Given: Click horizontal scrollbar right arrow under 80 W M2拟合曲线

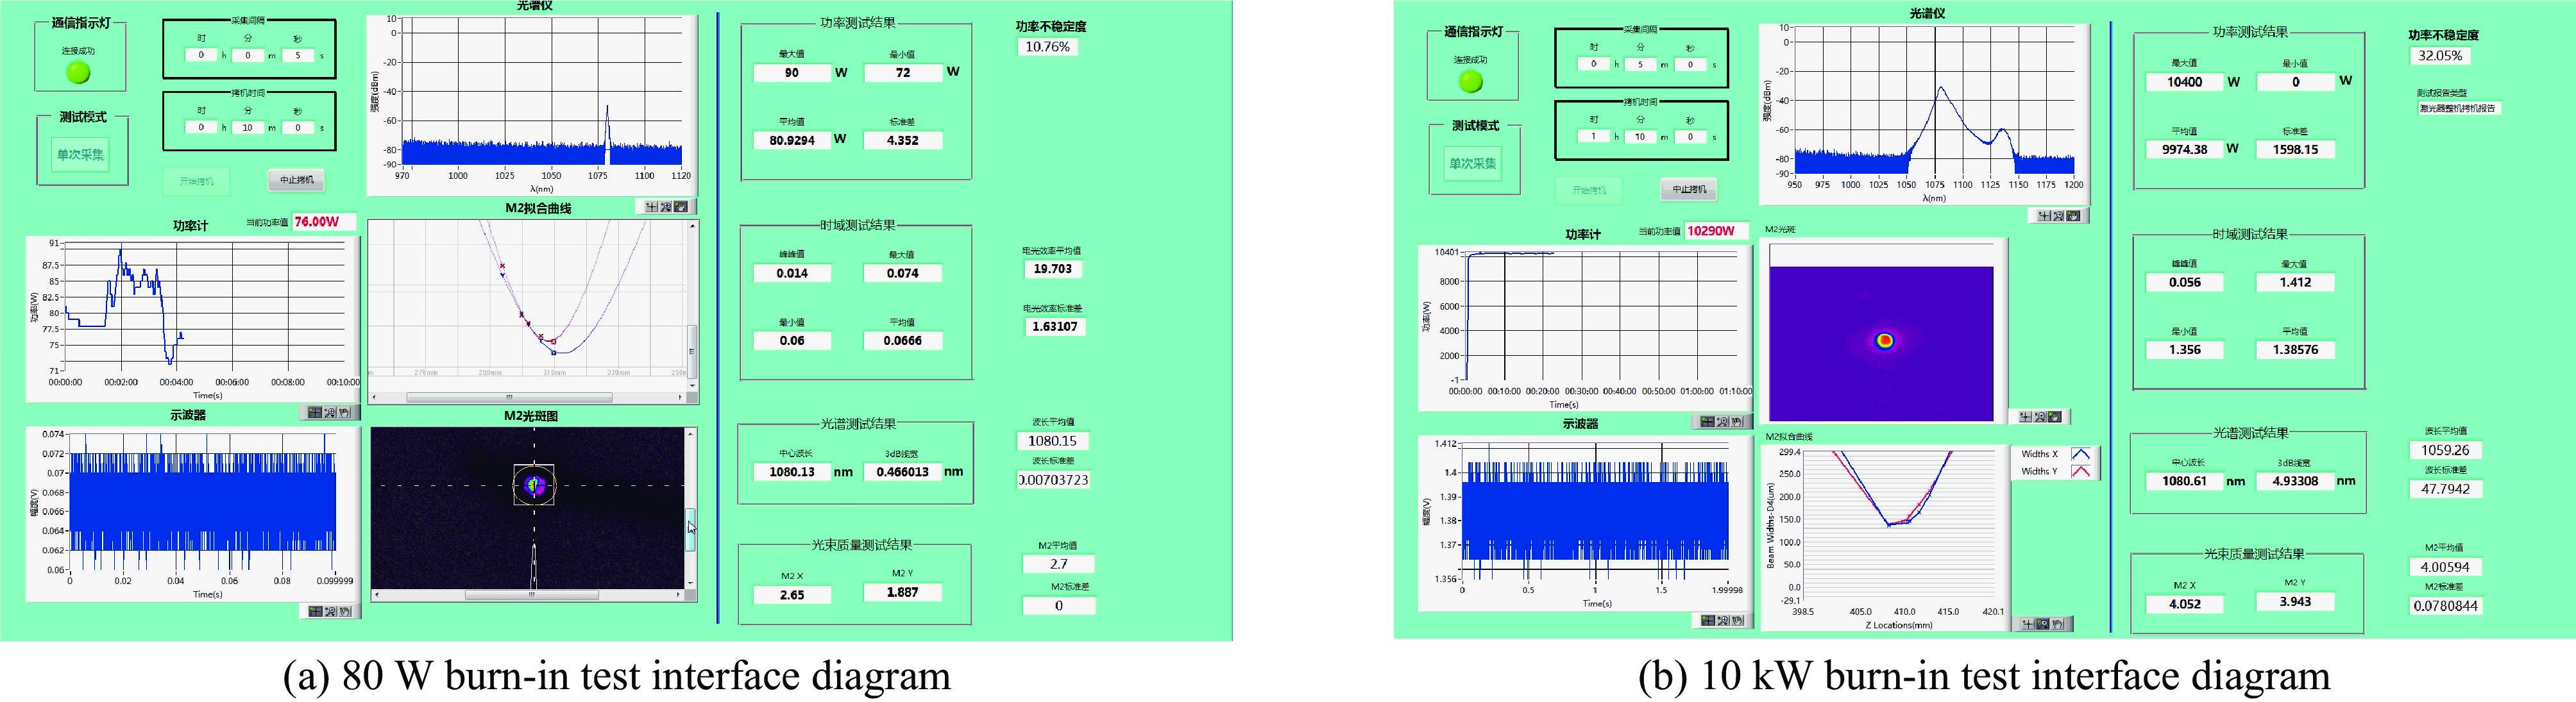Looking at the screenshot, I should pyautogui.click(x=680, y=397).
